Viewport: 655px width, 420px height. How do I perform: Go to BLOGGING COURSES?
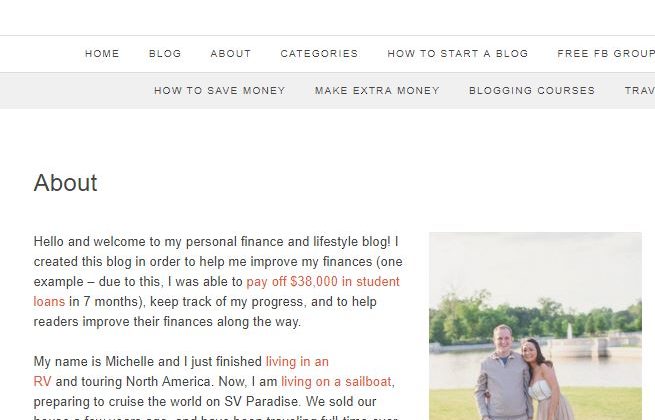tap(532, 91)
